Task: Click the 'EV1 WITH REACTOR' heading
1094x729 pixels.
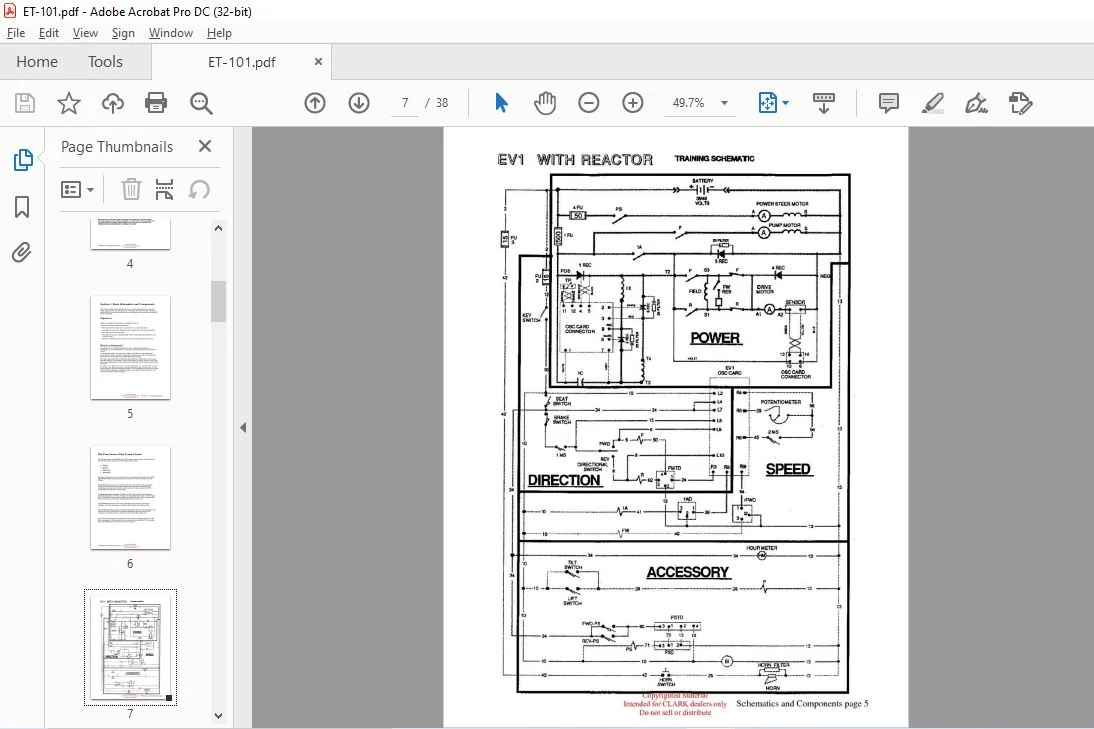Action: (575, 160)
